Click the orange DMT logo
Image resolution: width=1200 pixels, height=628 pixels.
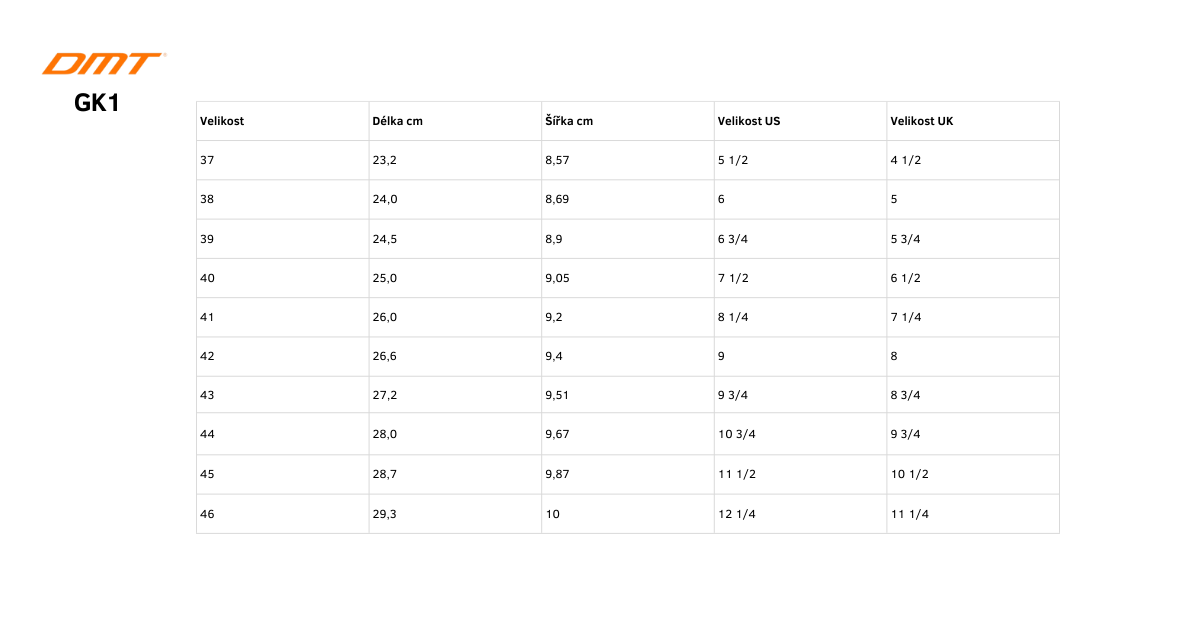coord(103,64)
